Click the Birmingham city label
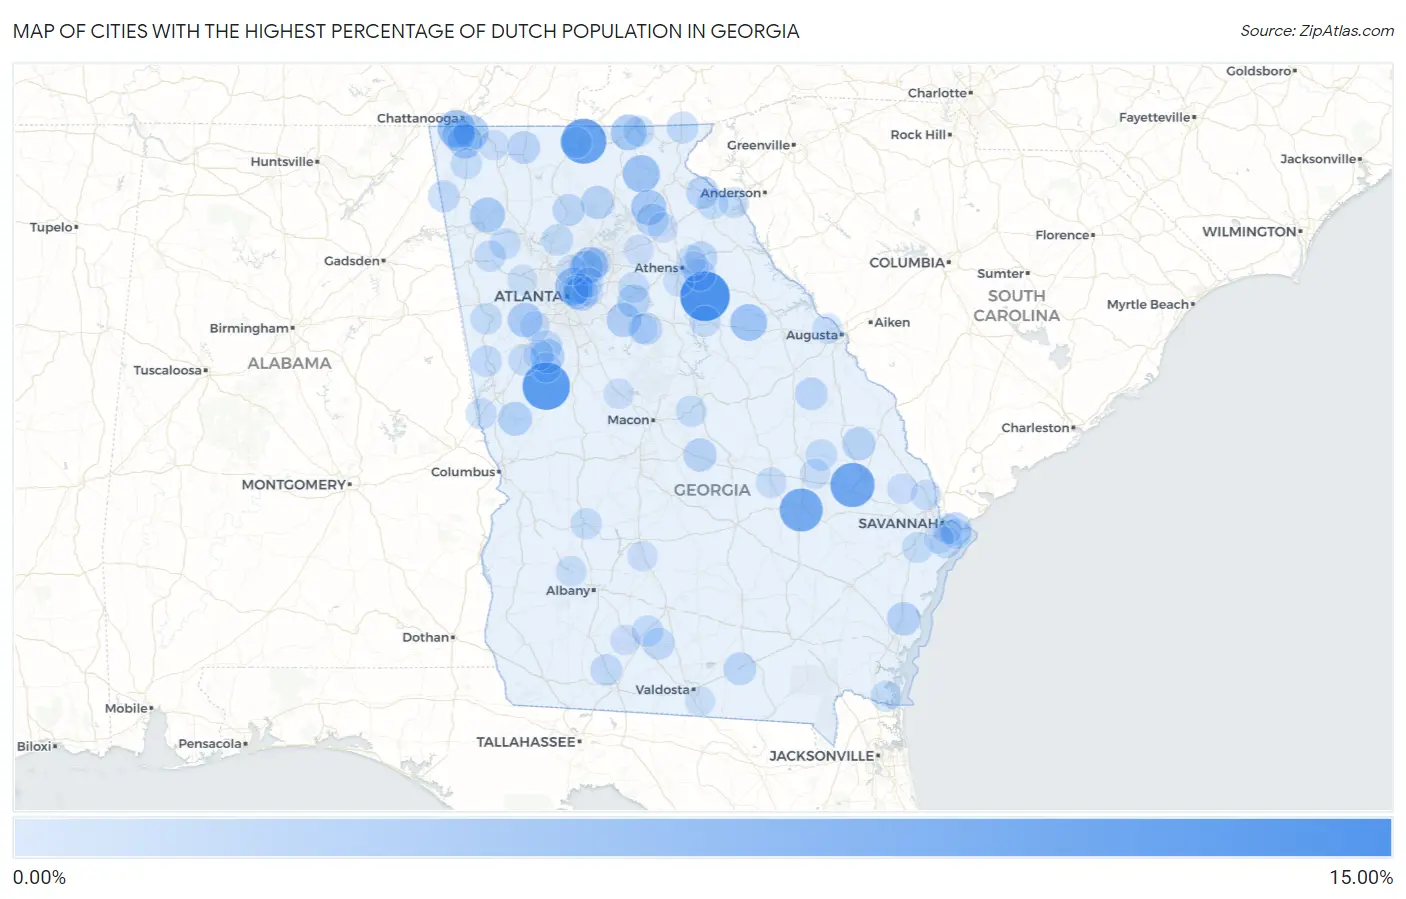 (249, 328)
